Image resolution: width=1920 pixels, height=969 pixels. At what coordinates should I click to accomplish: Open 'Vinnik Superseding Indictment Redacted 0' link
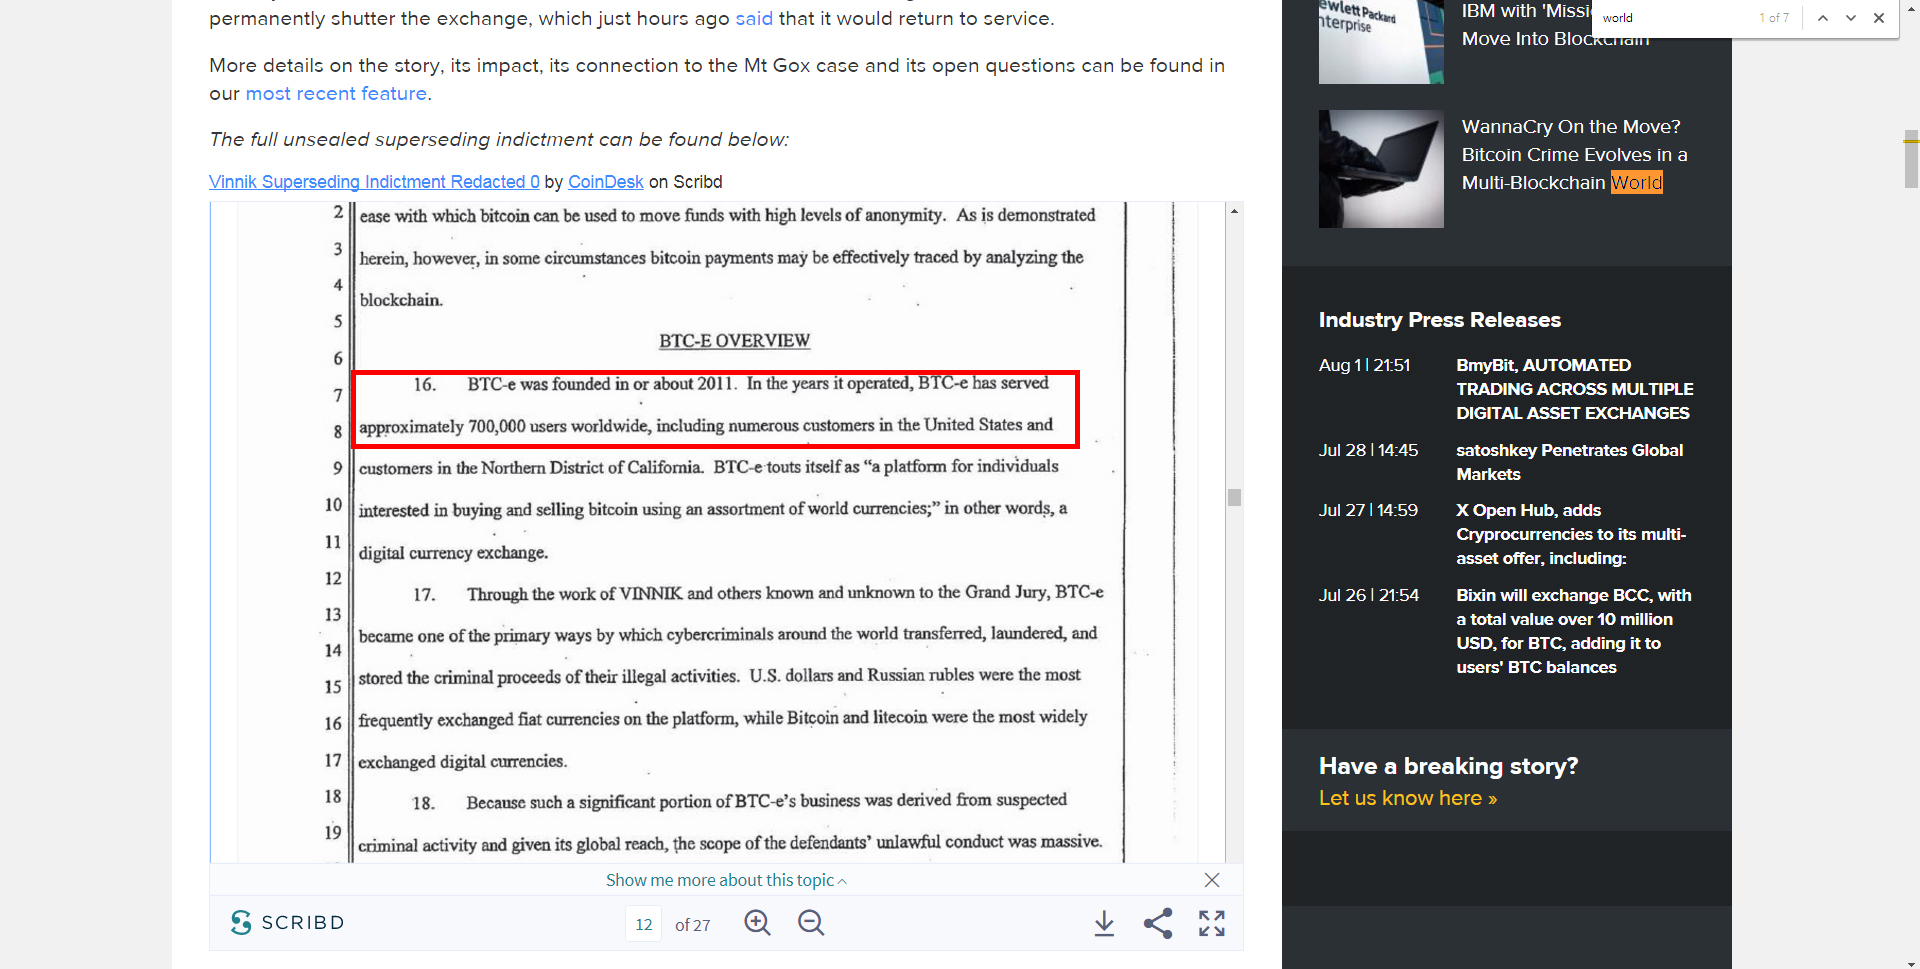(x=374, y=182)
